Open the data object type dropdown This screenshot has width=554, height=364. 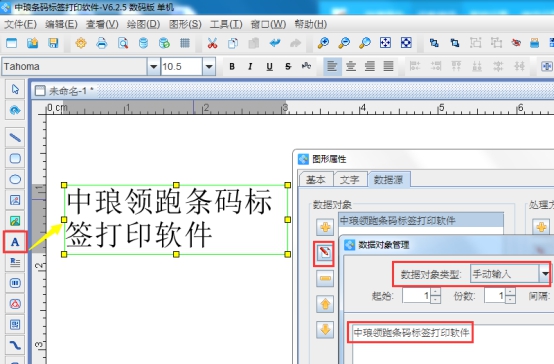tap(545, 274)
